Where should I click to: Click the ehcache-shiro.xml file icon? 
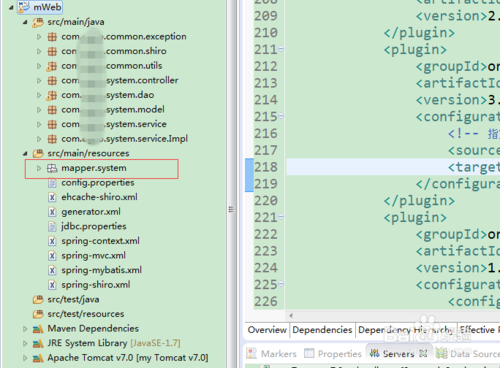point(52,197)
